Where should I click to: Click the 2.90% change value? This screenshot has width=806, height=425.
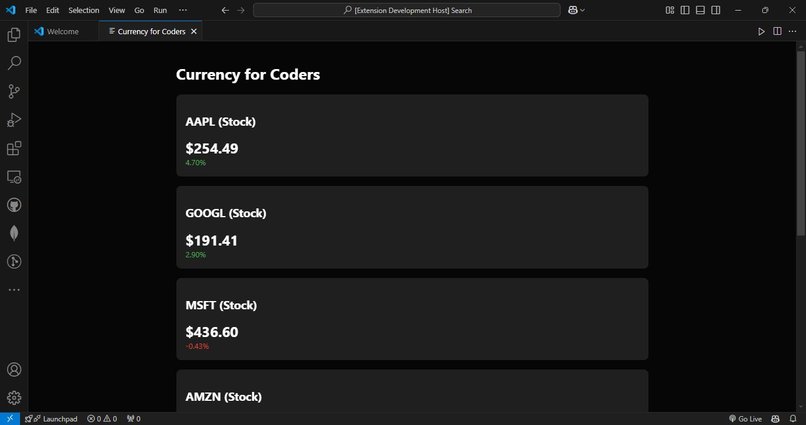click(195, 254)
